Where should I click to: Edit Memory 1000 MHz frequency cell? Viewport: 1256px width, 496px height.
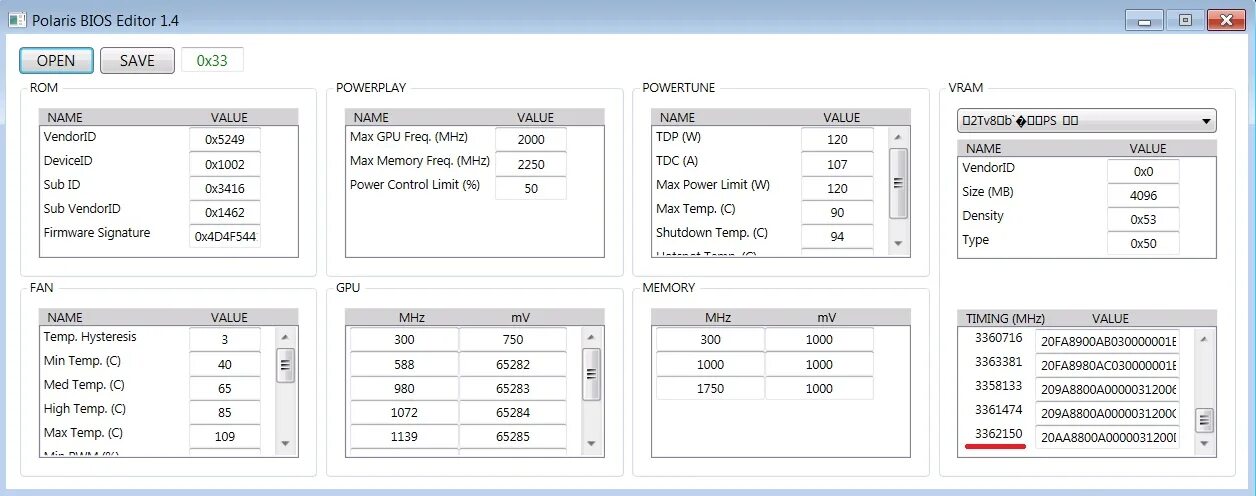[x=710, y=364]
